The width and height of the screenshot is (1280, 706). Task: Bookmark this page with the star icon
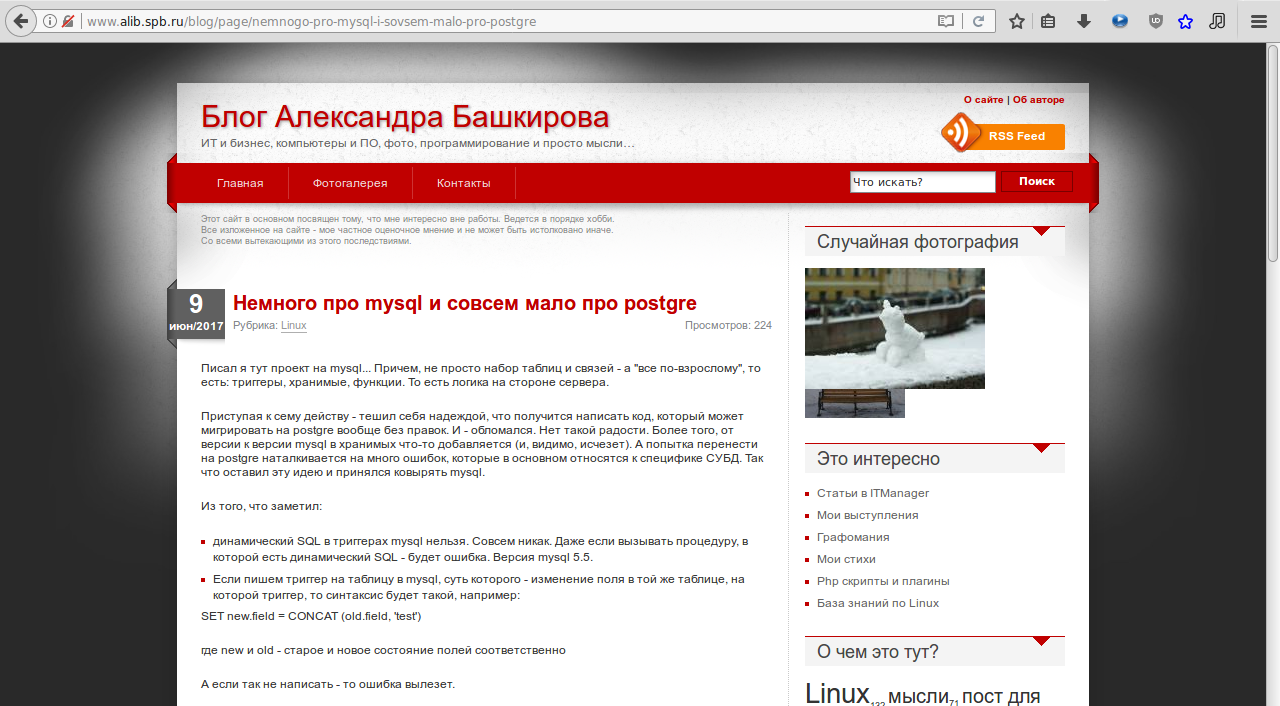click(x=1017, y=21)
